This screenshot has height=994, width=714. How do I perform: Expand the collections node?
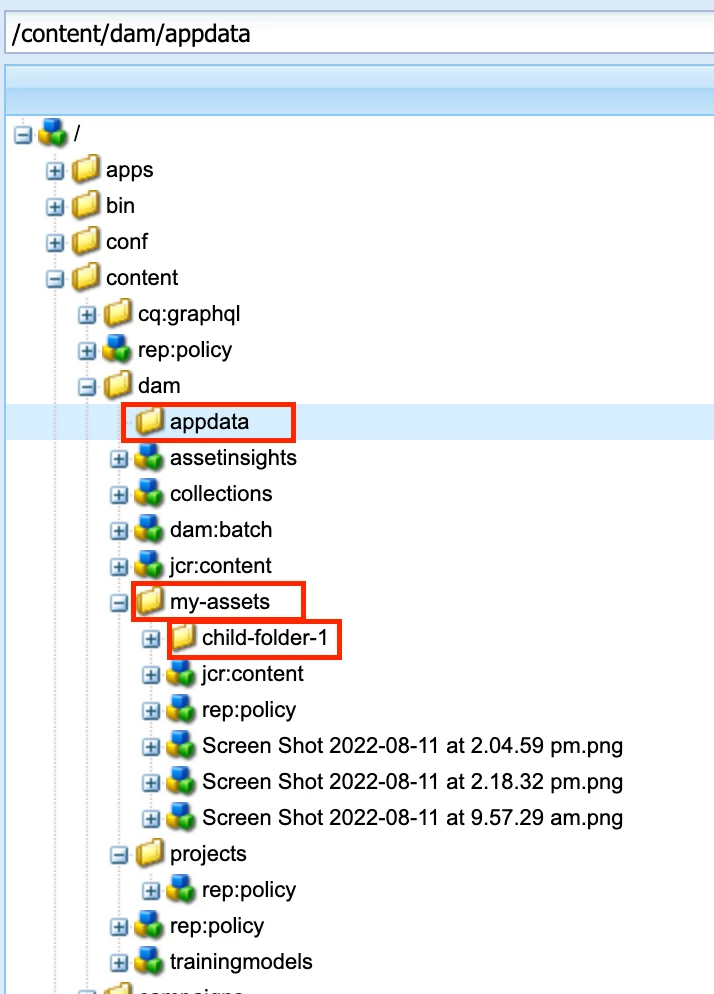119,494
